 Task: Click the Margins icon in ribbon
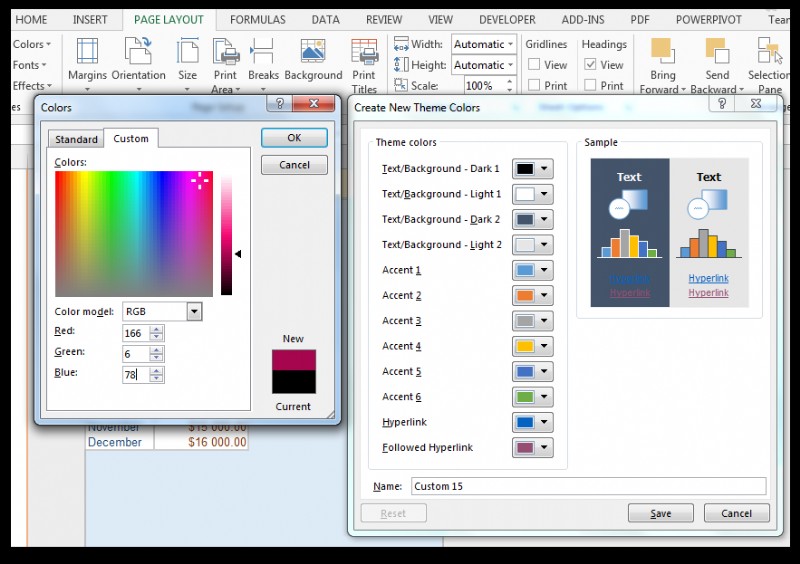[87, 52]
